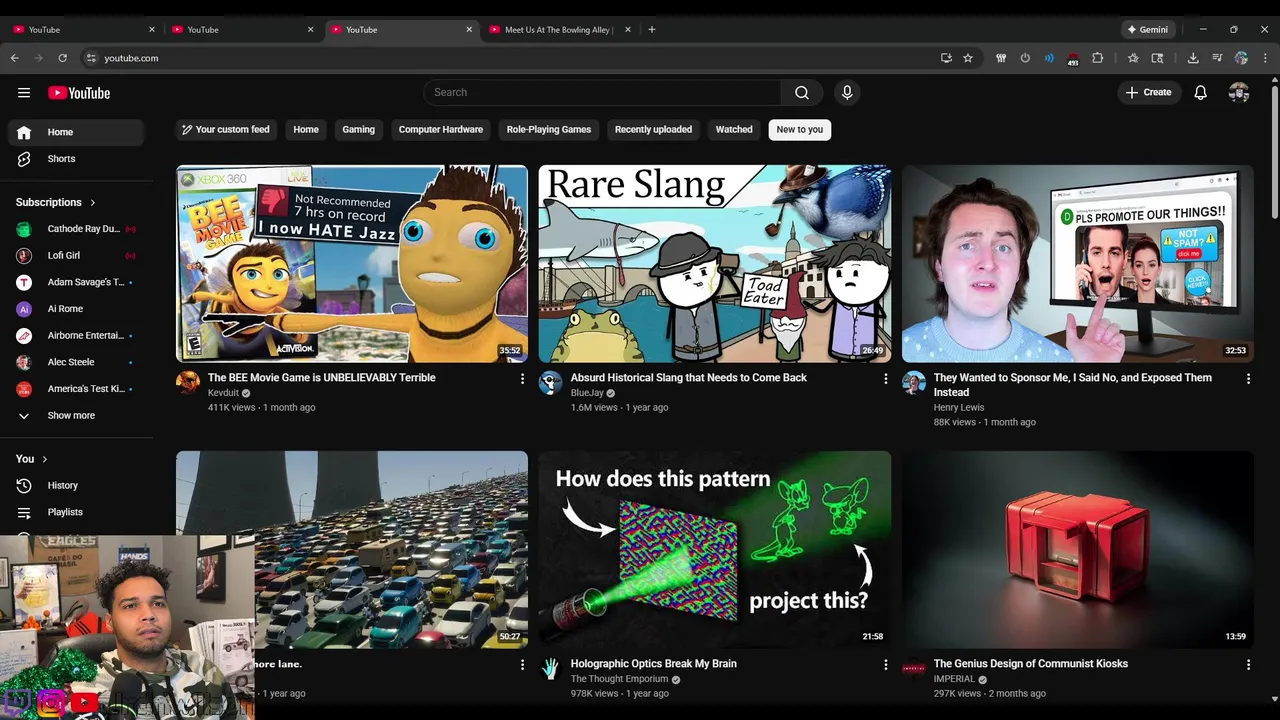
Task: Click browser back arrow
Action: tap(14, 58)
